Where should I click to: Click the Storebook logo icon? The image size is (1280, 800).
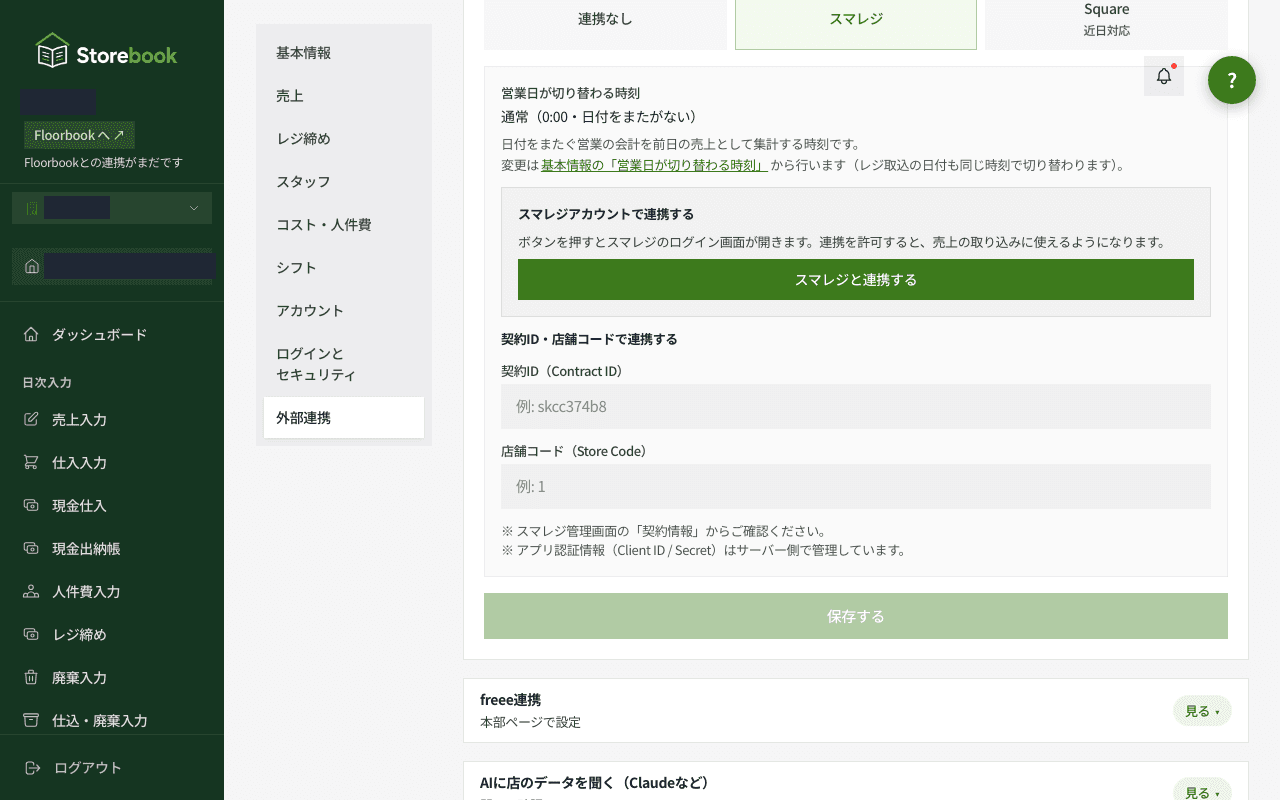(x=52, y=50)
